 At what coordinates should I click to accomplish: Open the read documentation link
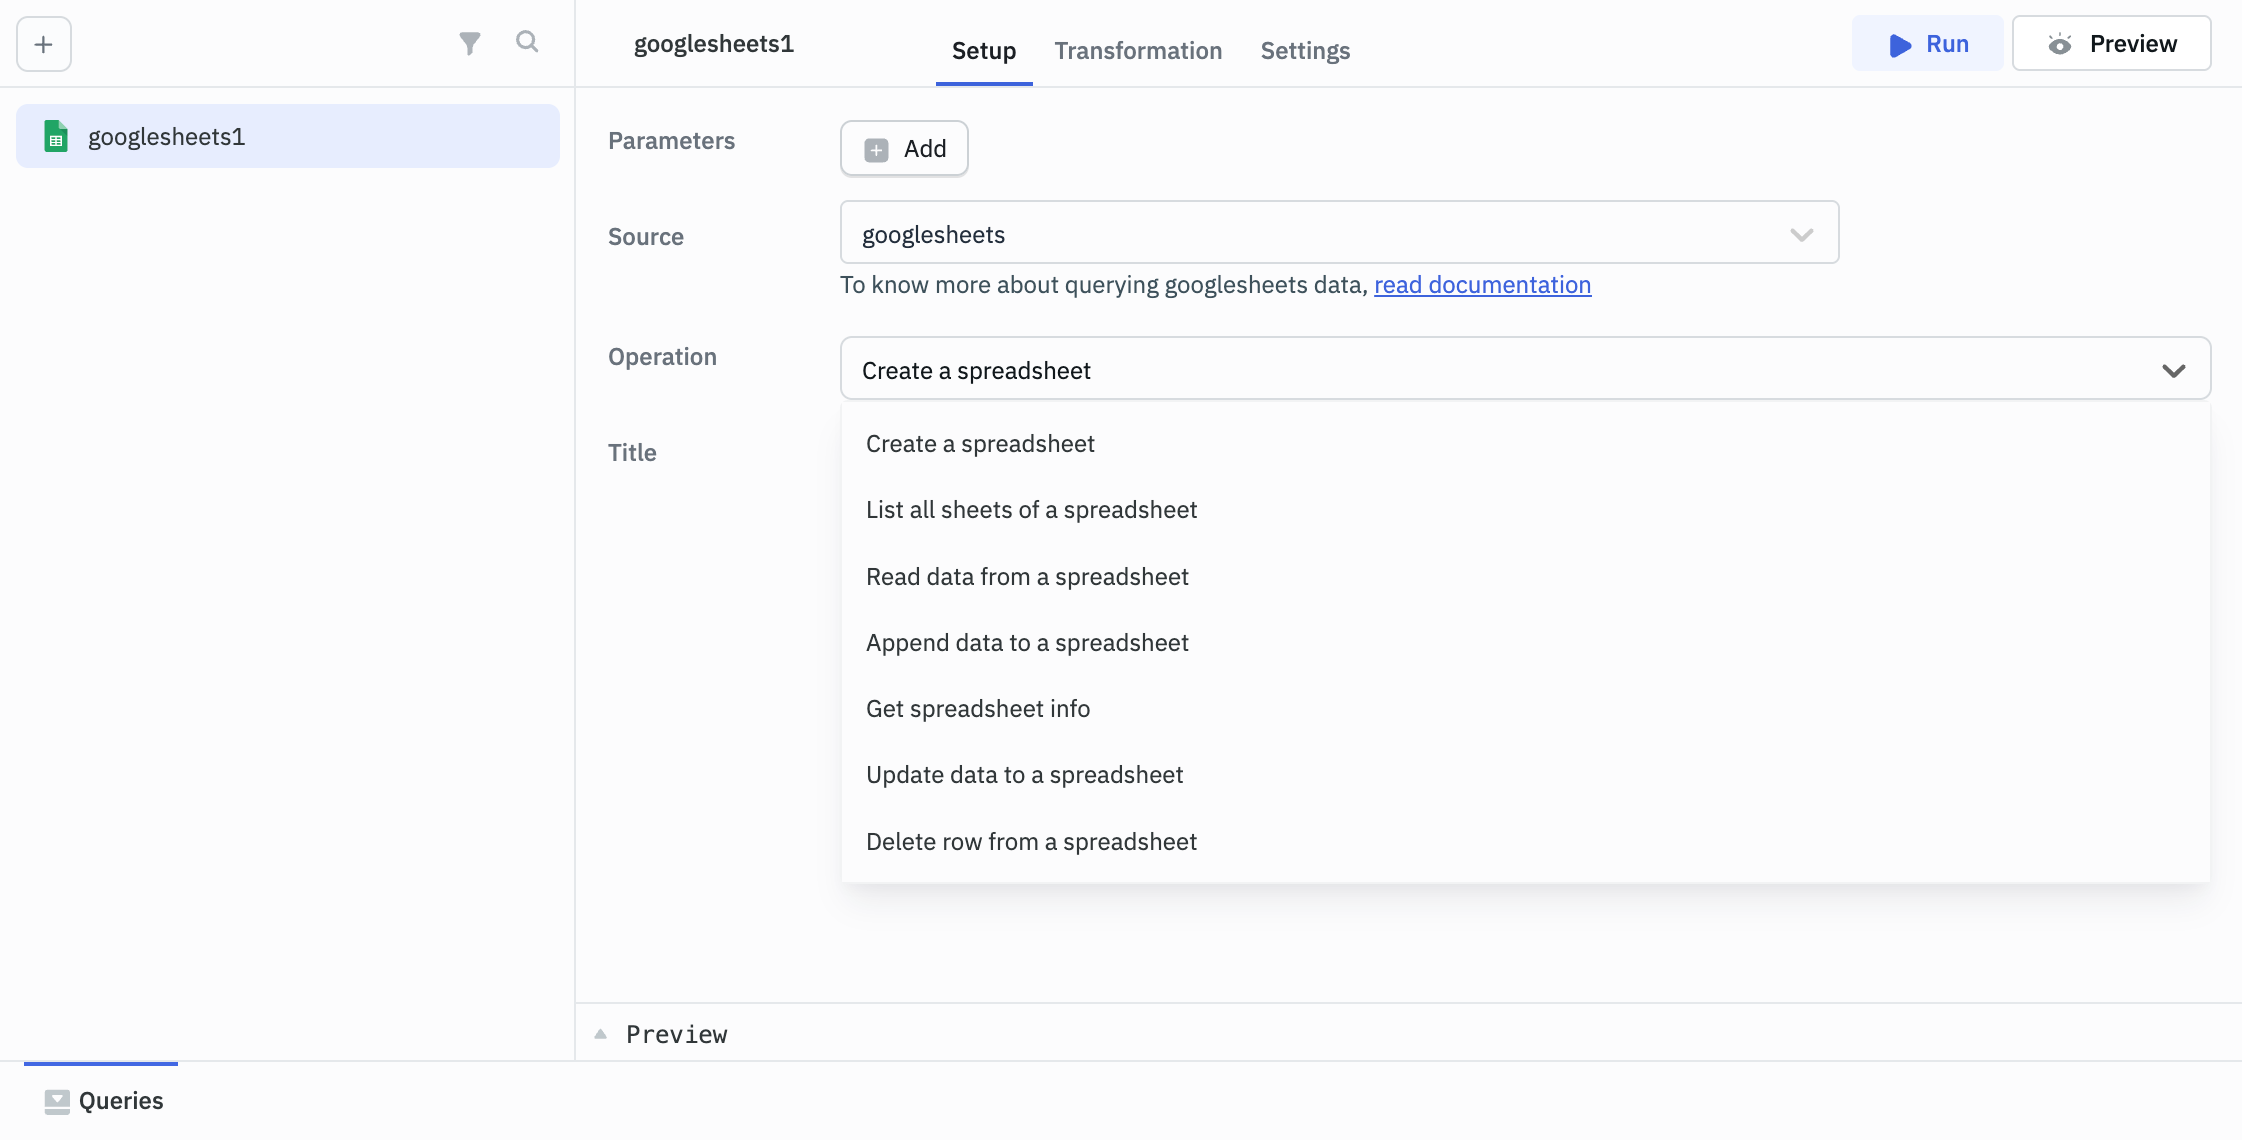pyautogui.click(x=1483, y=285)
